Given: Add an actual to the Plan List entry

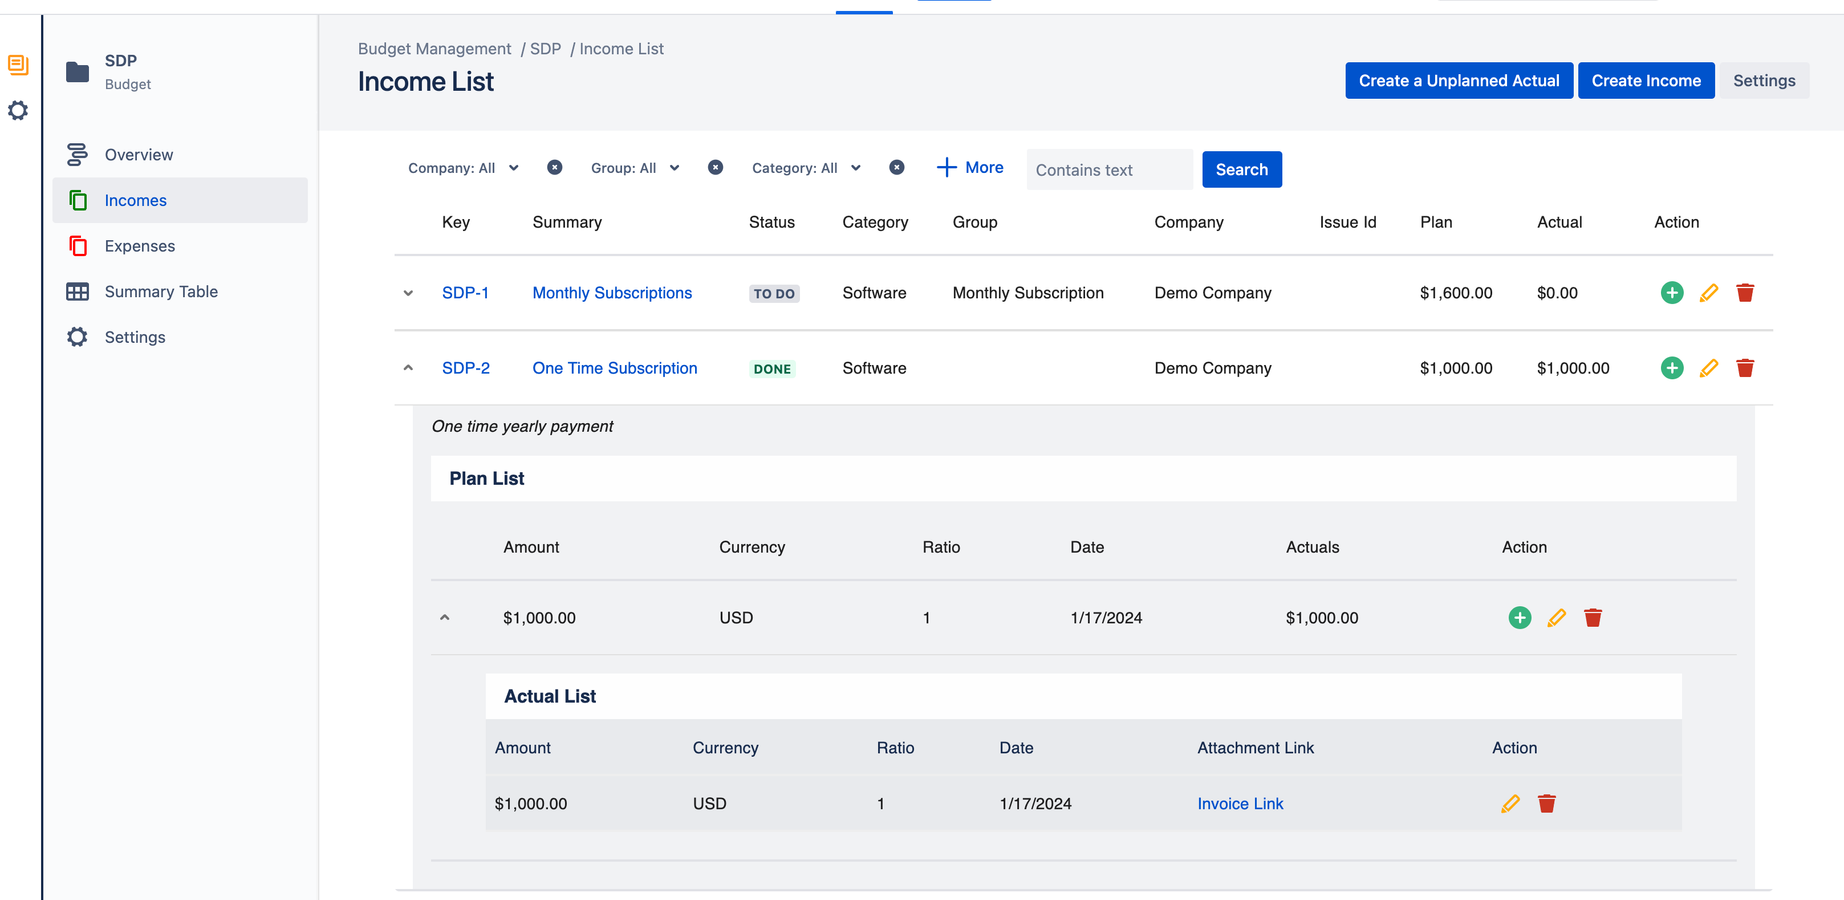Looking at the screenshot, I should point(1520,618).
